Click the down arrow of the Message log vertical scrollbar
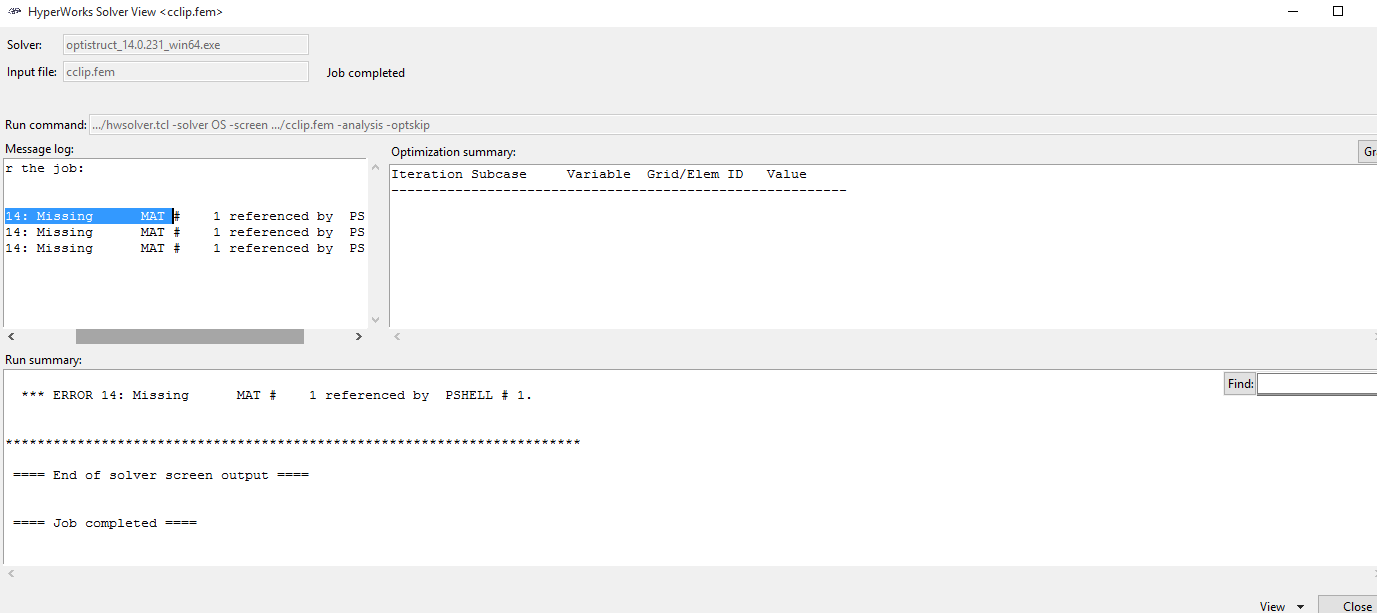The width and height of the screenshot is (1377, 613). click(x=375, y=320)
